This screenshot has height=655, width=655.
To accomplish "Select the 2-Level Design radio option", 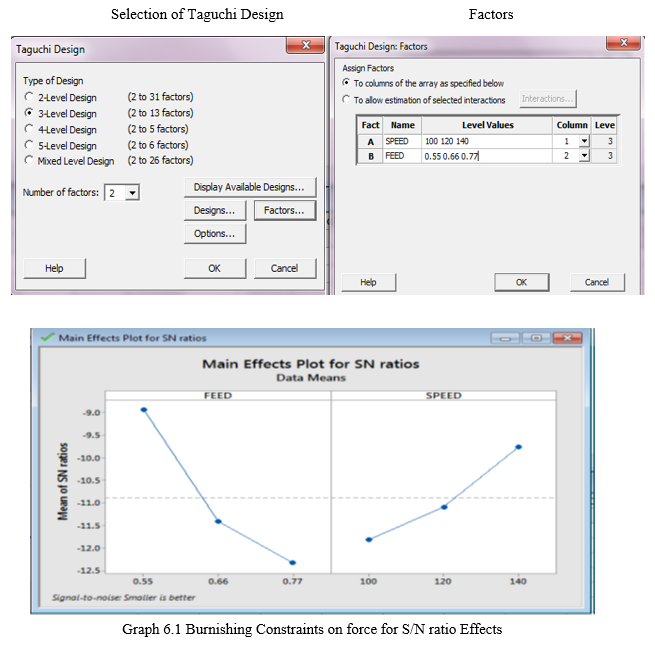I will click(x=30, y=97).
